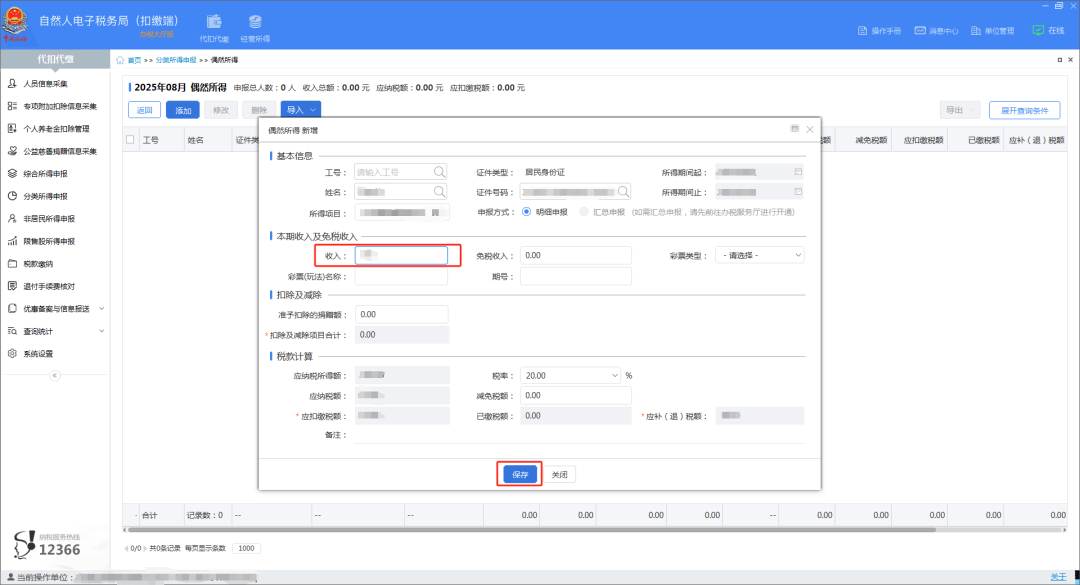Open 税款缴纳 from sidebar
Viewport: 1080px width, 585px height.
pos(37,264)
